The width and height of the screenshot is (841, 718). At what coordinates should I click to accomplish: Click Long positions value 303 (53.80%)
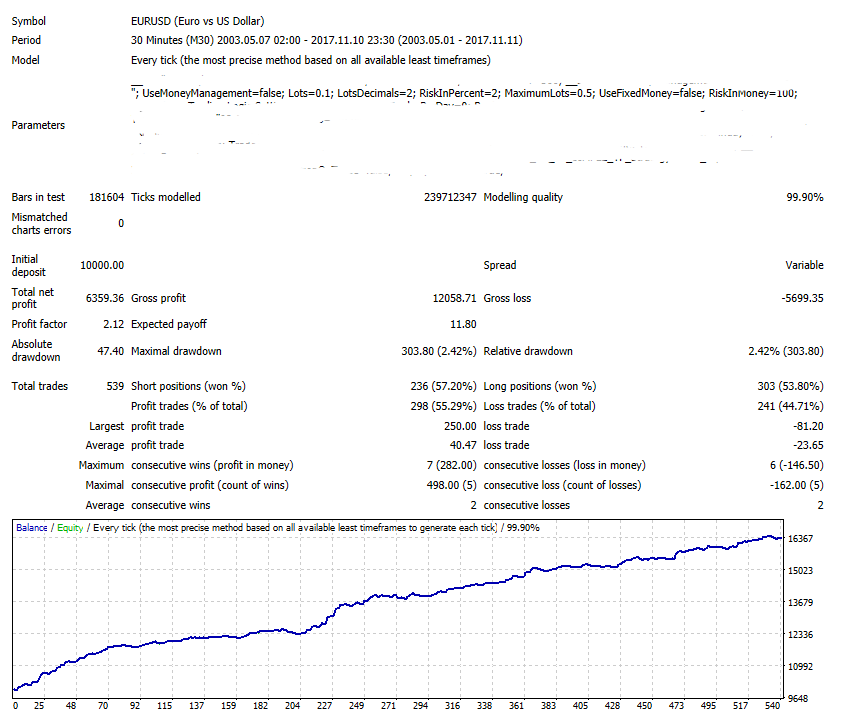[790, 386]
